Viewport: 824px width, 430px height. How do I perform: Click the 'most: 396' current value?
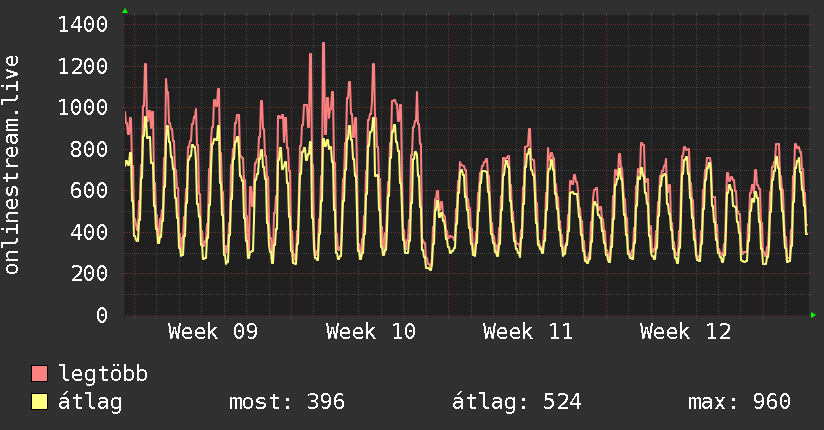pyautogui.click(x=287, y=402)
